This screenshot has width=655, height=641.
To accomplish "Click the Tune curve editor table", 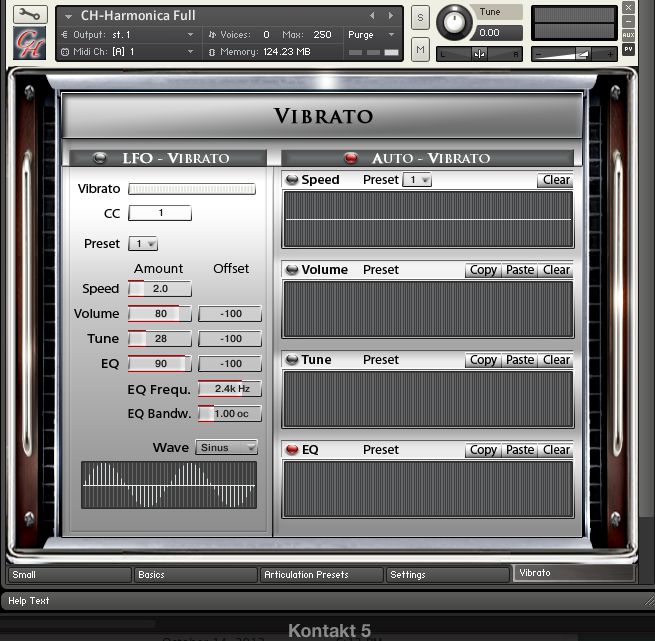I will (x=428, y=399).
